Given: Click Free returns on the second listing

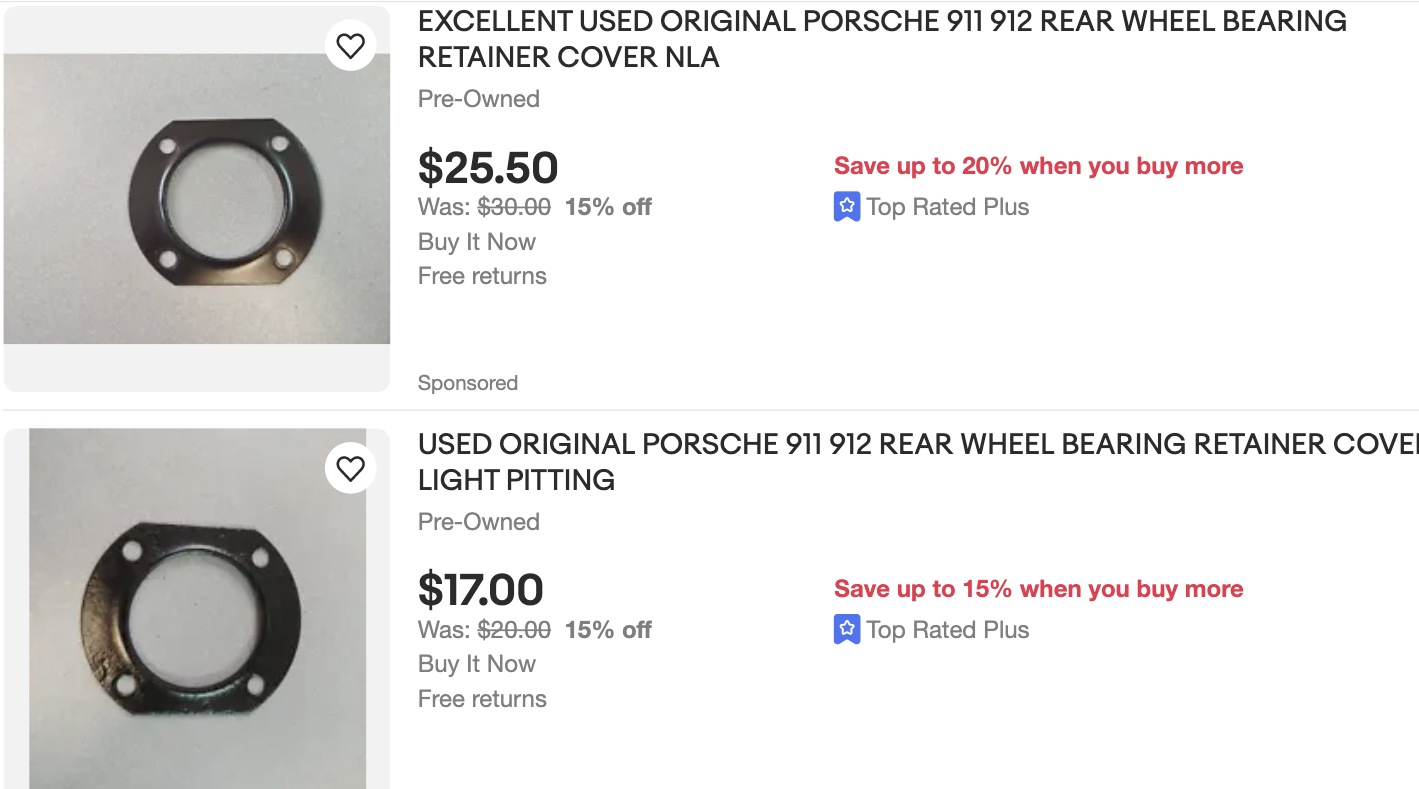Looking at the screenshot, I should point(482,699).
